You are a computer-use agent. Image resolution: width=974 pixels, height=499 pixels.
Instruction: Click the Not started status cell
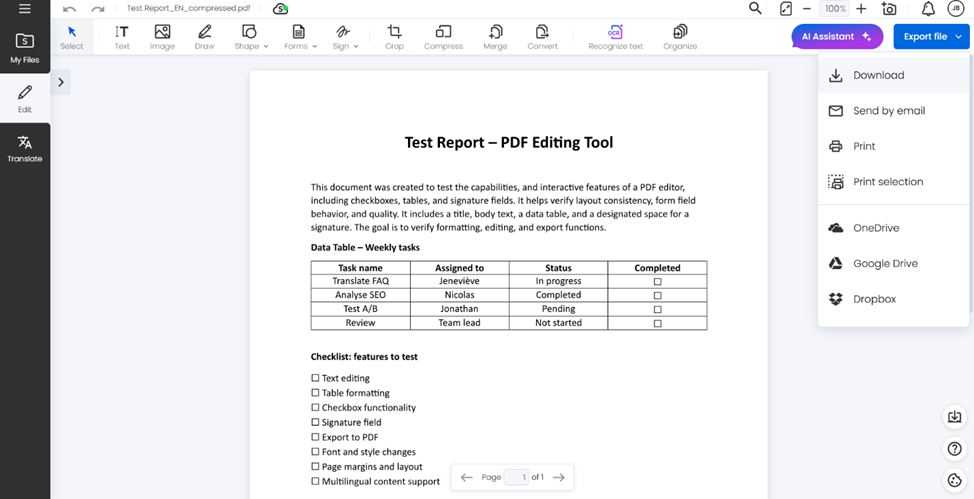(558, 323)
